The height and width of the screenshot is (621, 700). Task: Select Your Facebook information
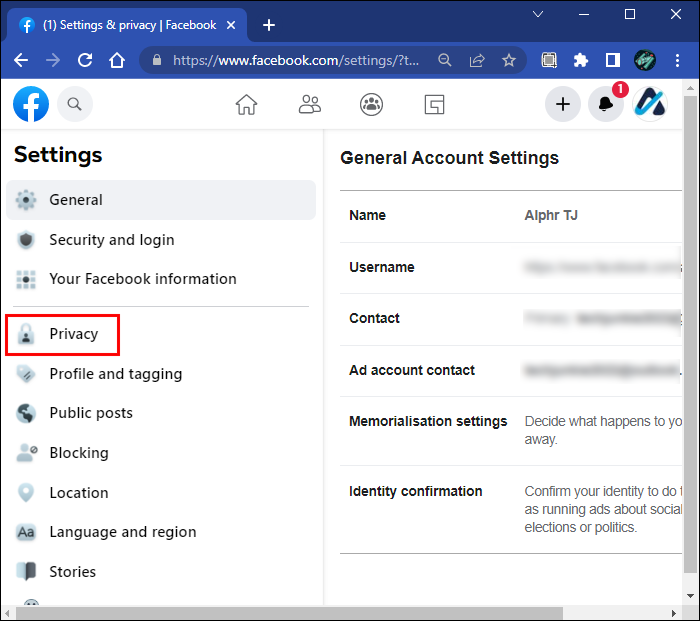(142, 279)
